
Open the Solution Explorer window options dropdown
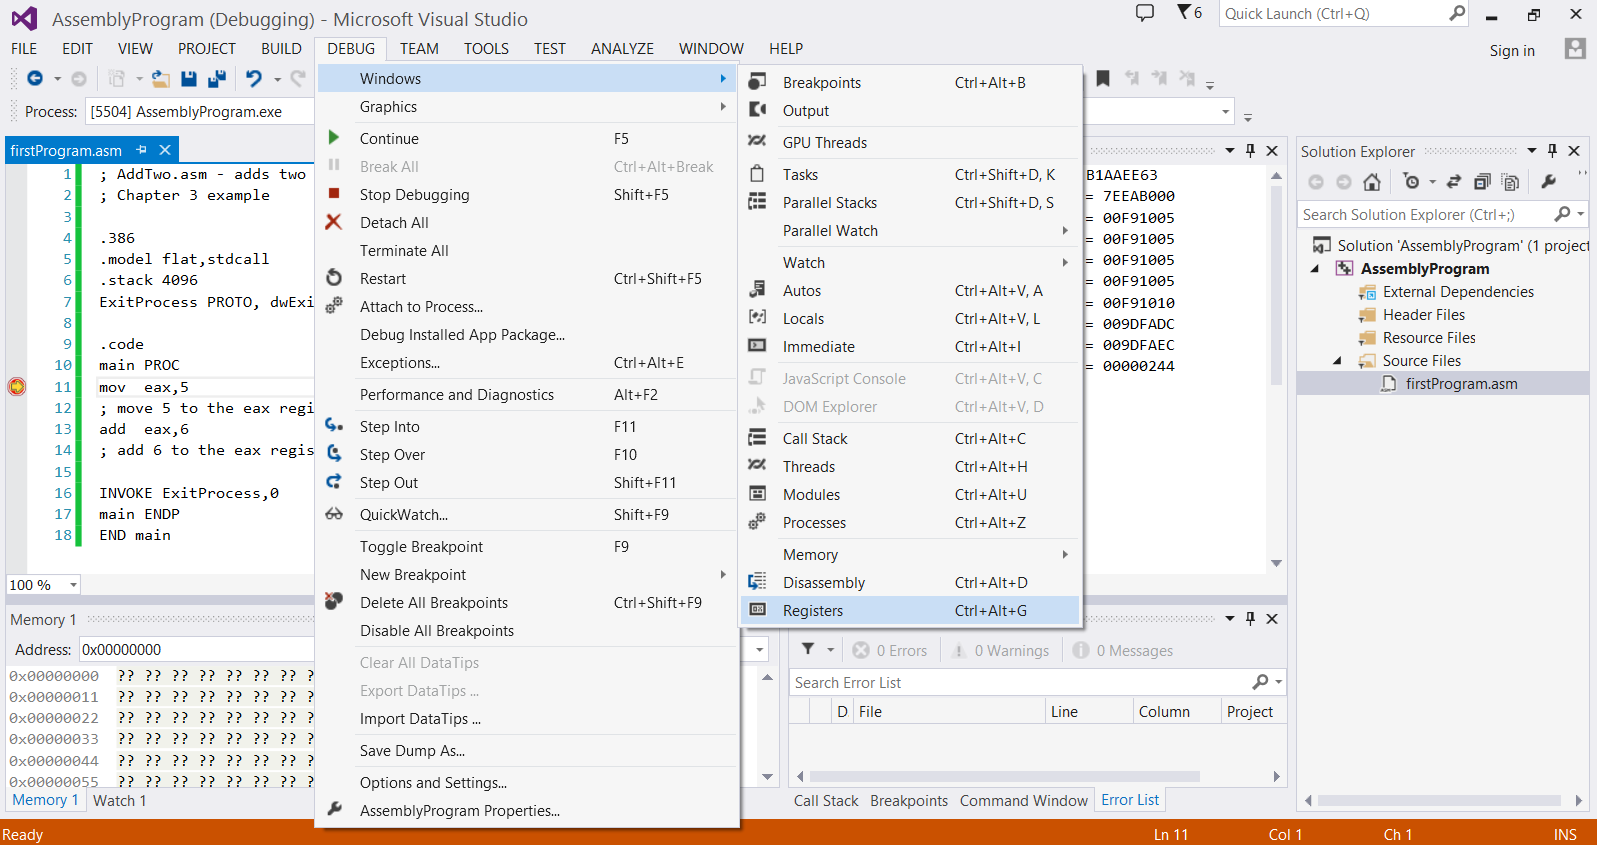coord(1532,151)
